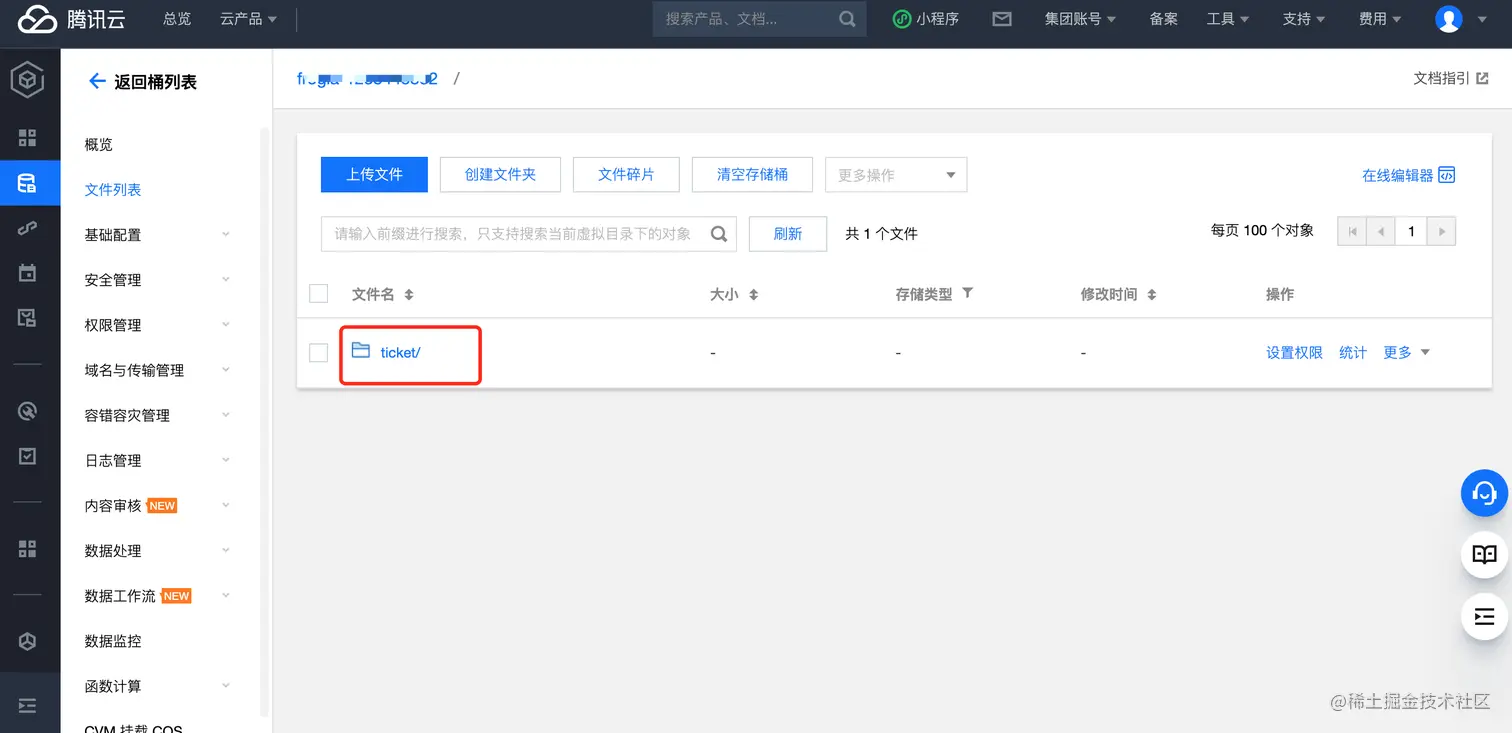Click the storage type filter funnel icon
The width and height of the screenshot is (1512, 733).
click(x=968, y=293)
